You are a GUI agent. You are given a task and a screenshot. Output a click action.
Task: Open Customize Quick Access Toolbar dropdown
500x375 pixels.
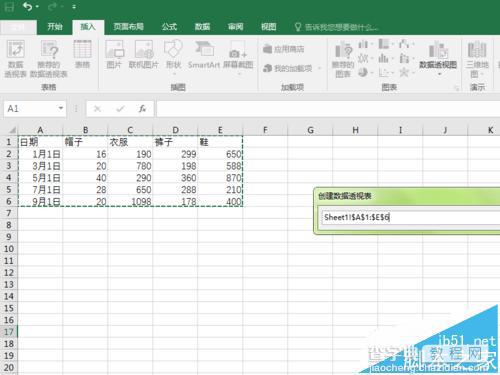[74, 7]
